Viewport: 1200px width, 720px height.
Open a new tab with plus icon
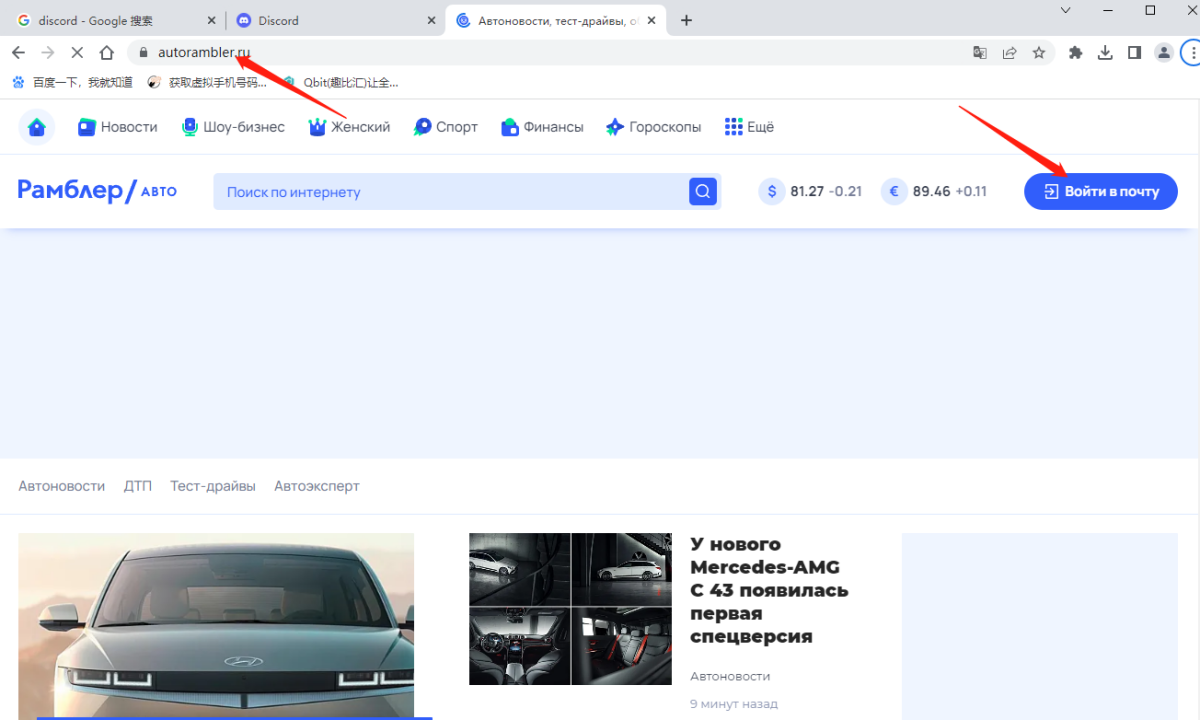click(x=686, y=20)
